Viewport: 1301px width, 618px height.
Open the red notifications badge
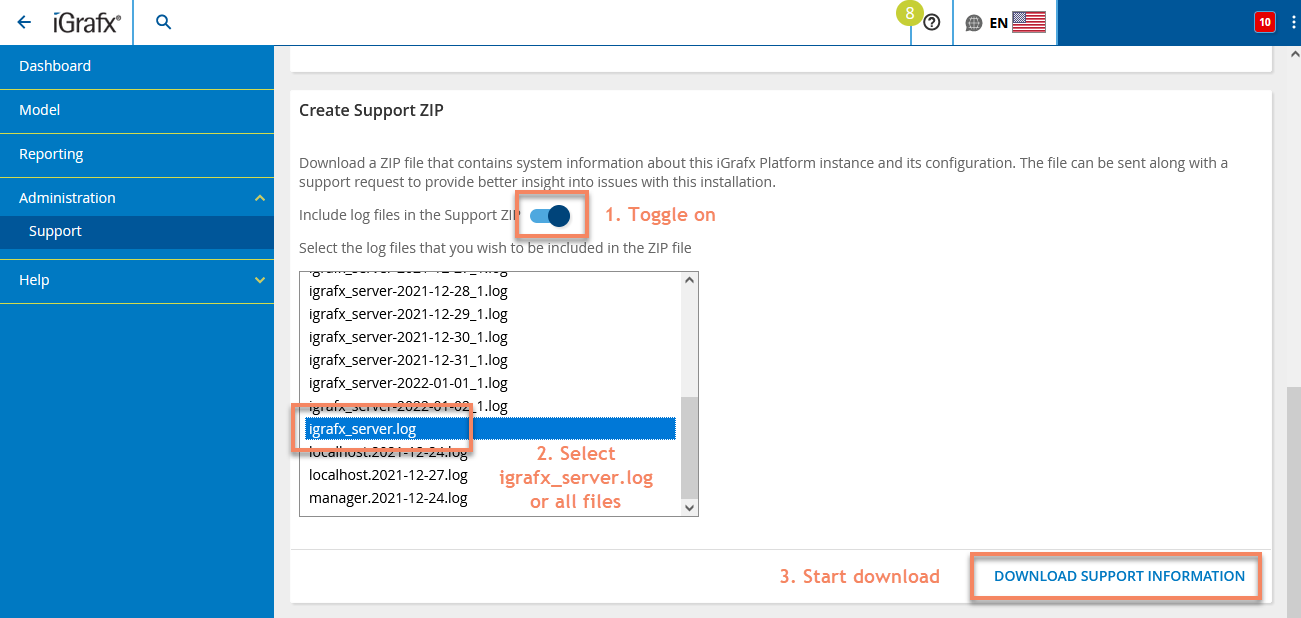pyautogui.click(x=1264, y=22)
